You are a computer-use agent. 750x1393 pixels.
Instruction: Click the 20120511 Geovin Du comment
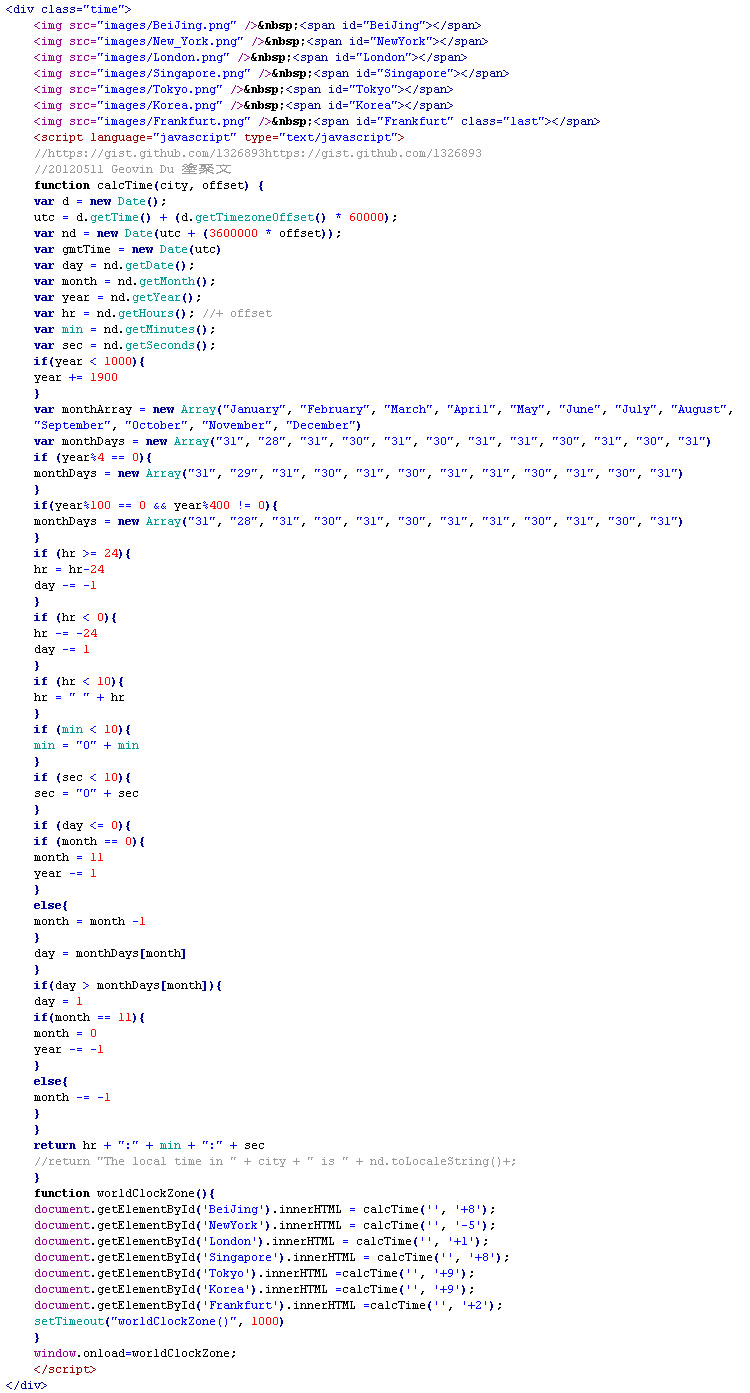point(133,169)
